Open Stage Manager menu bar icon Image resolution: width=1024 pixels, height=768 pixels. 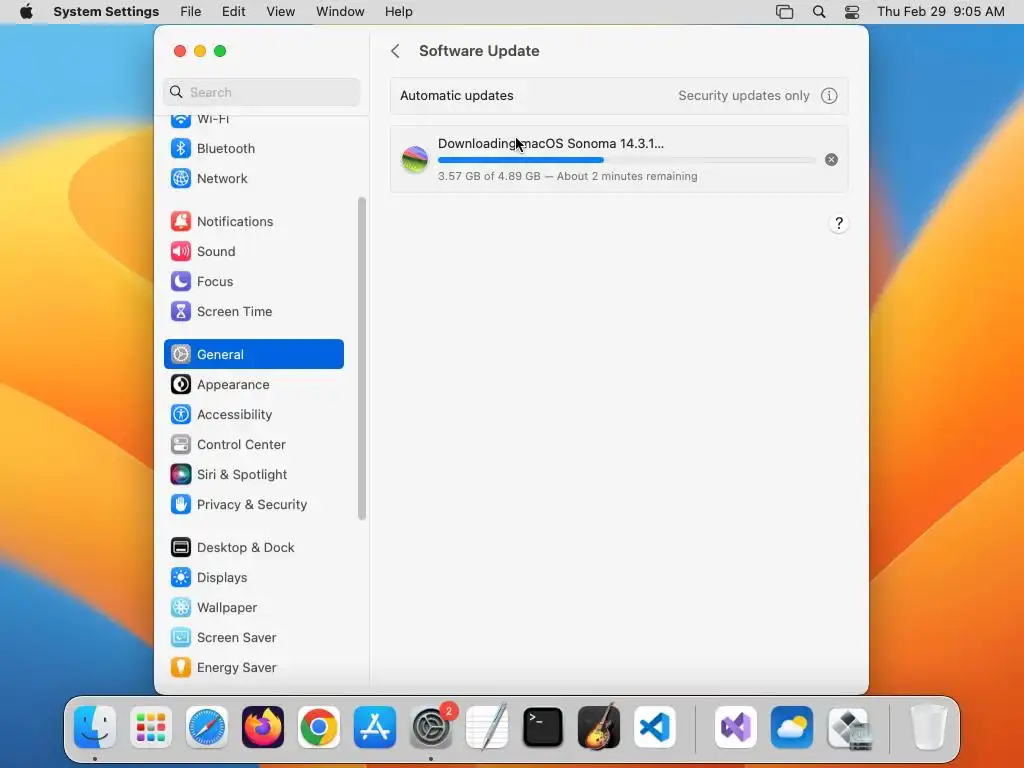pos(784,12)
